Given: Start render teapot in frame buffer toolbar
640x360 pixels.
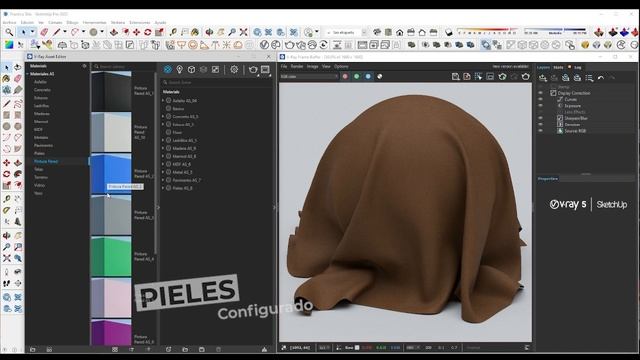Looking at the screenshot, I should 526,76.
